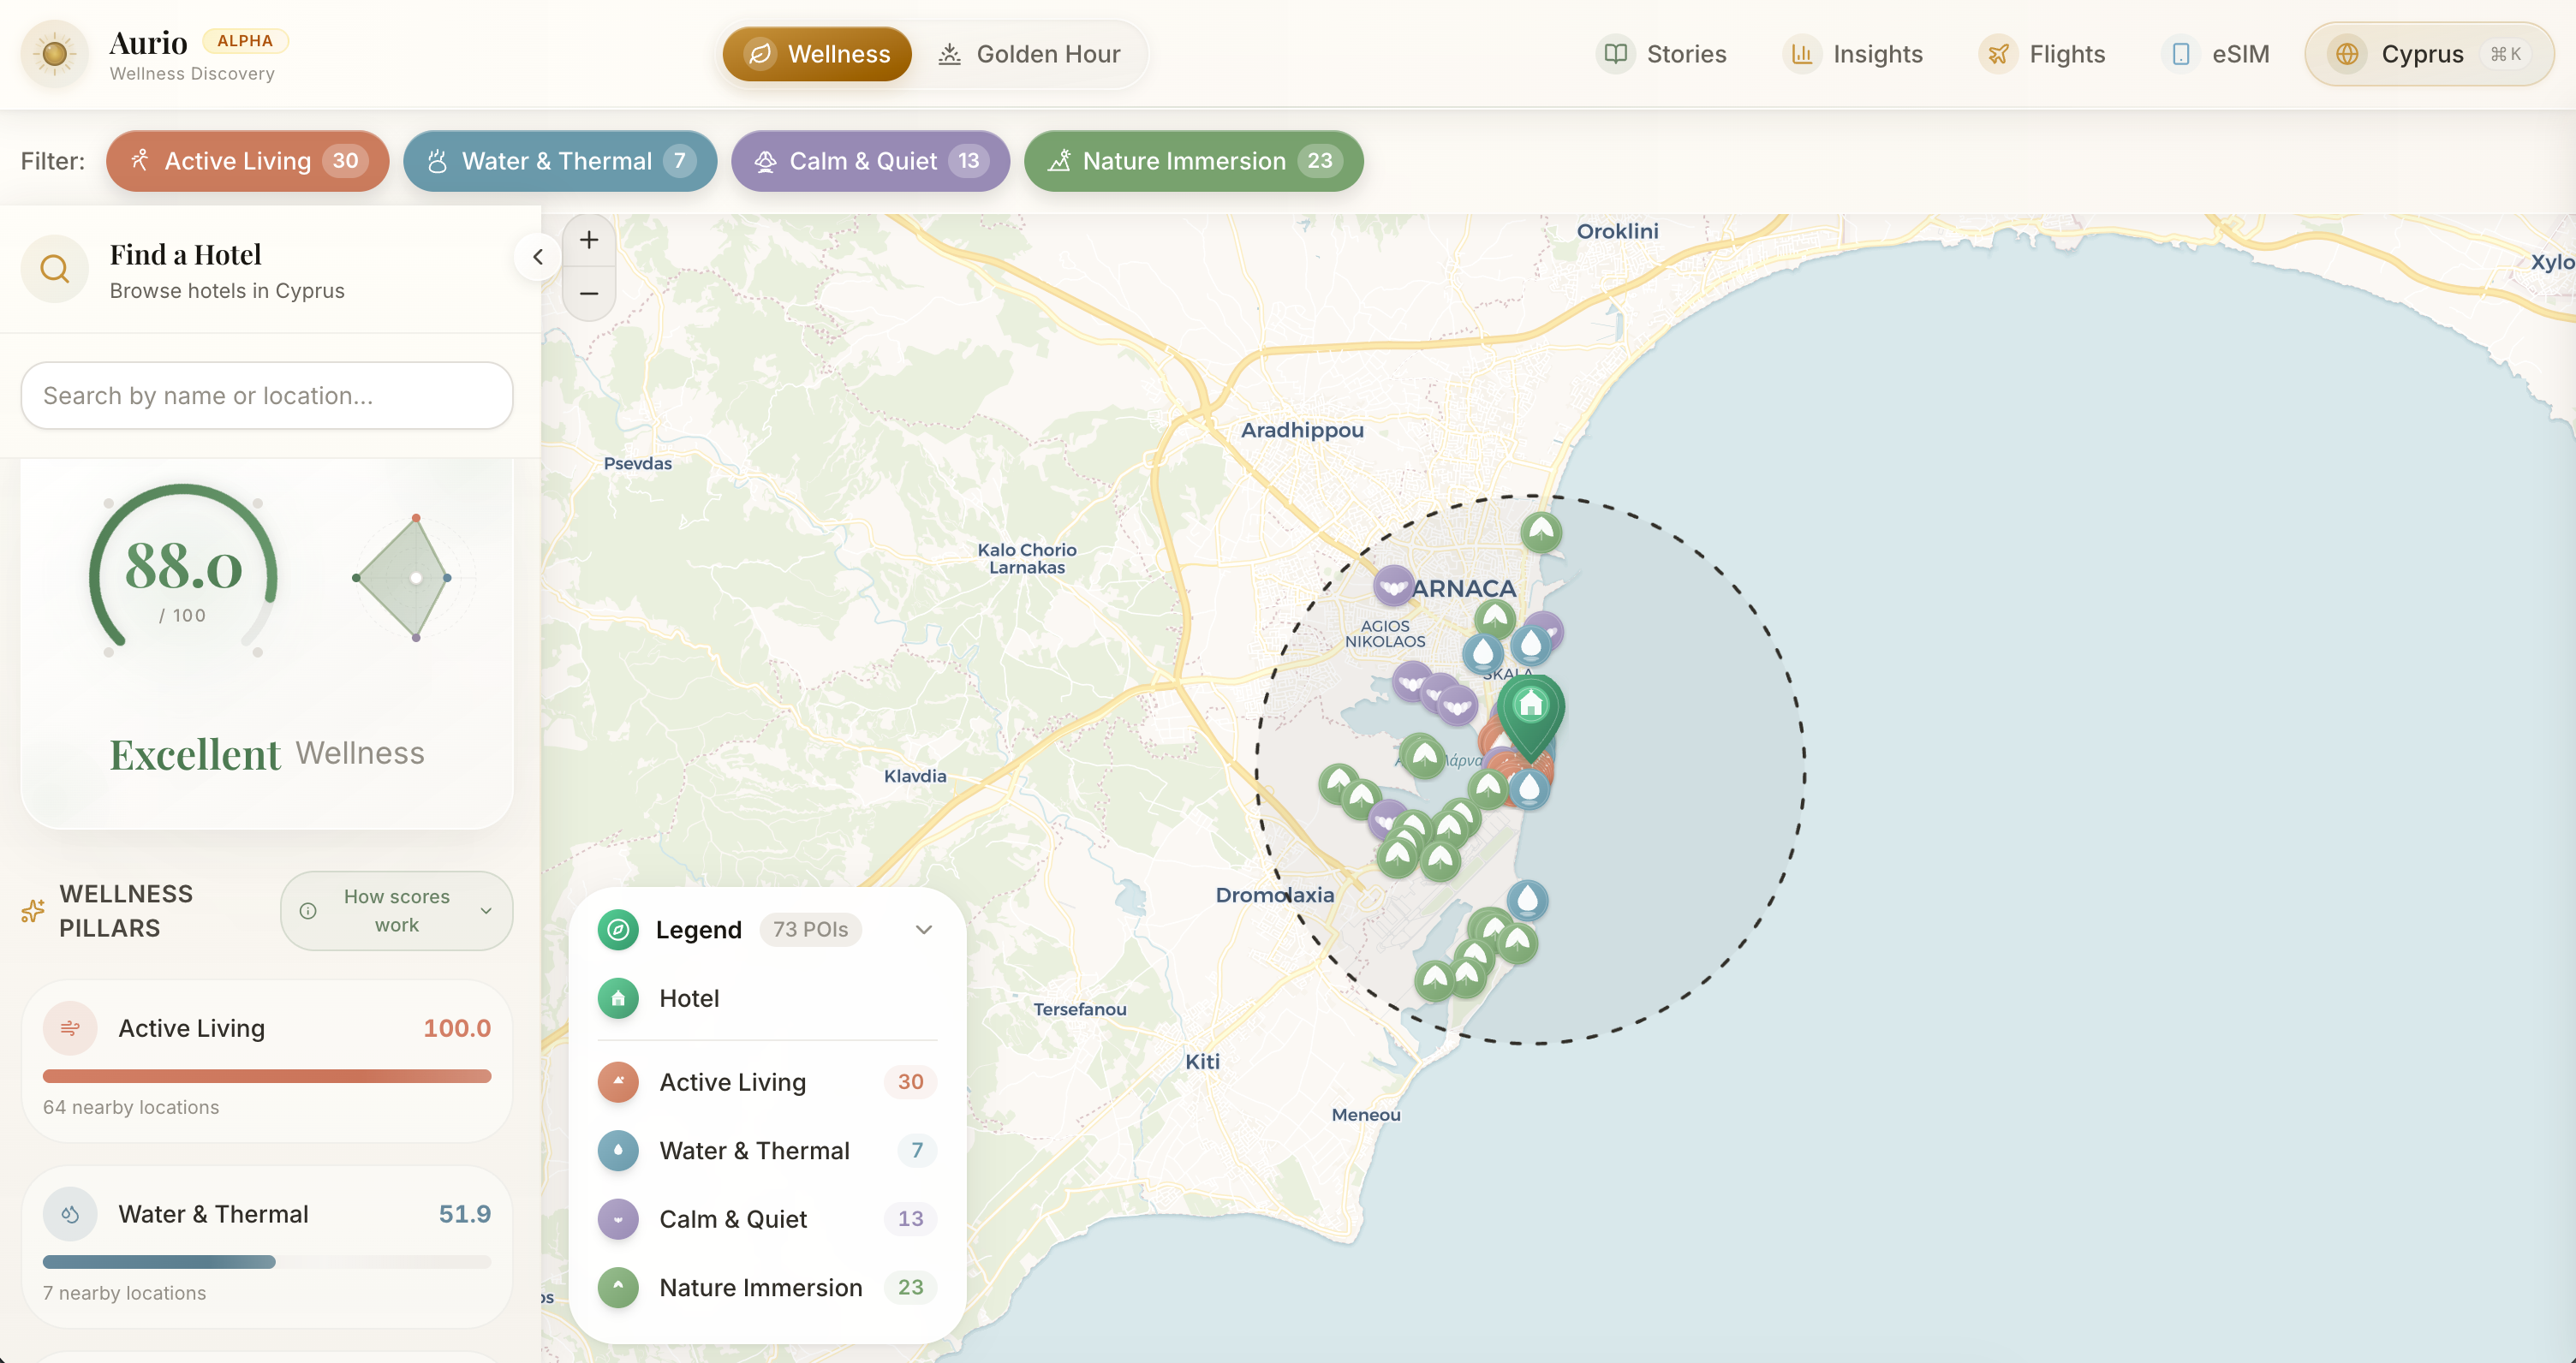Enable the Nature Immersion filter
Image resolution: width=2576 pixels, height=1363 pixels.
[1193, 161]
